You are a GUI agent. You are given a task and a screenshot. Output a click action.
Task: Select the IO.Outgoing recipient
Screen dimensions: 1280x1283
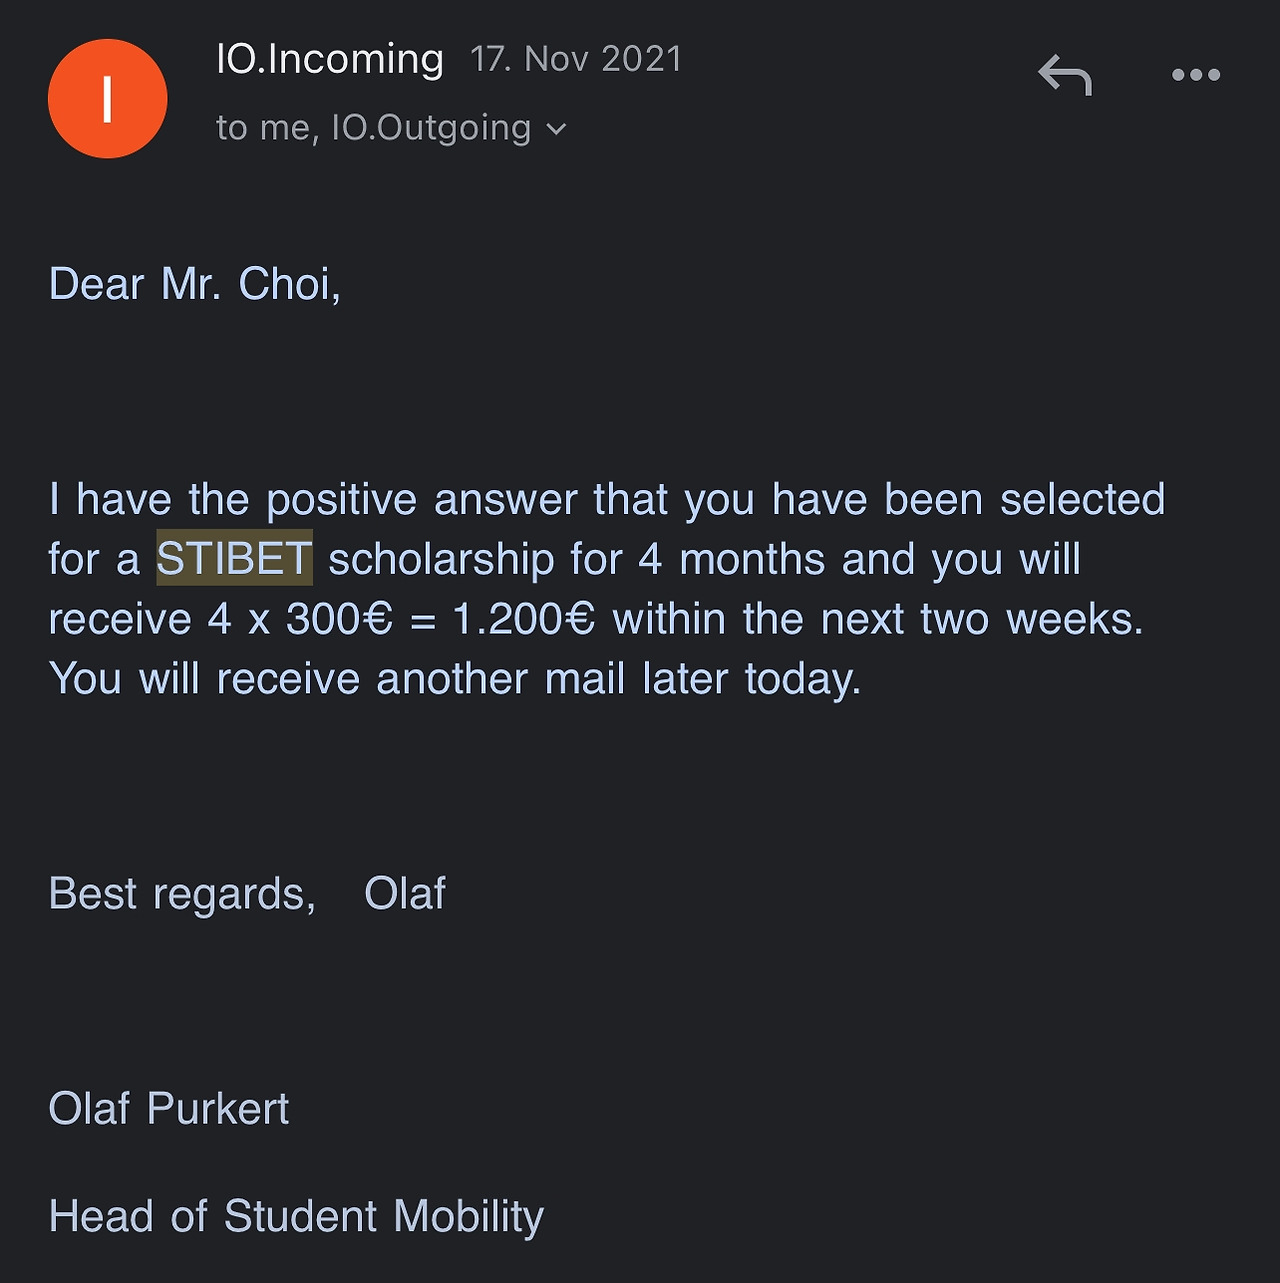pyautogui.click(x=431, y=128)
